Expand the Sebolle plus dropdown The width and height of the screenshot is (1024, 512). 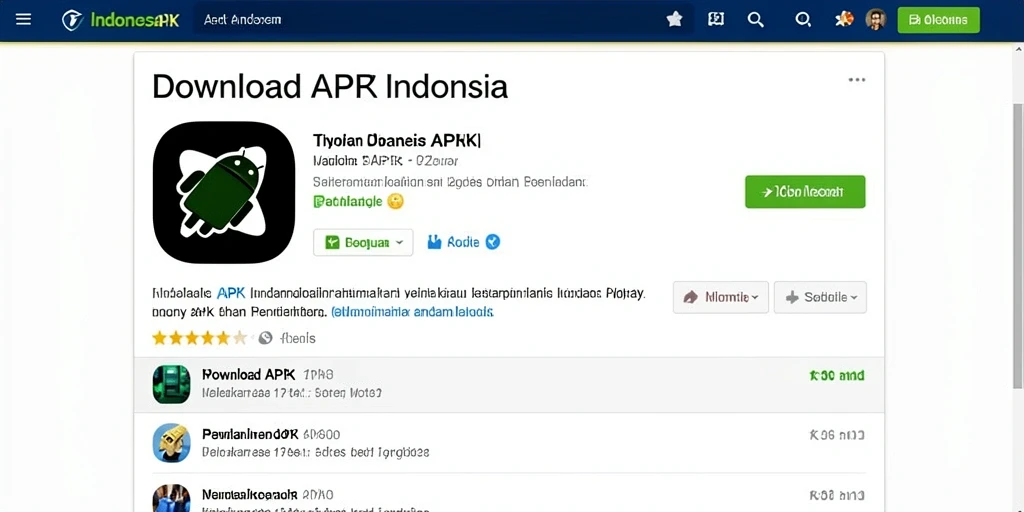point(820,297)
